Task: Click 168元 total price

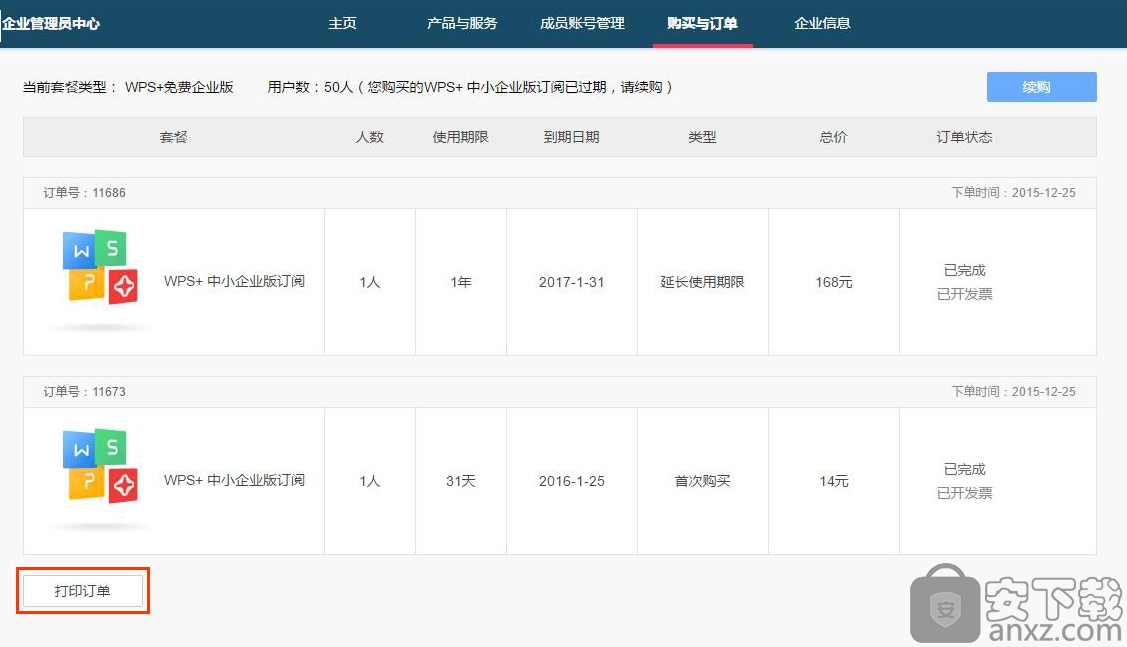Action: click(x=834, y=283)
